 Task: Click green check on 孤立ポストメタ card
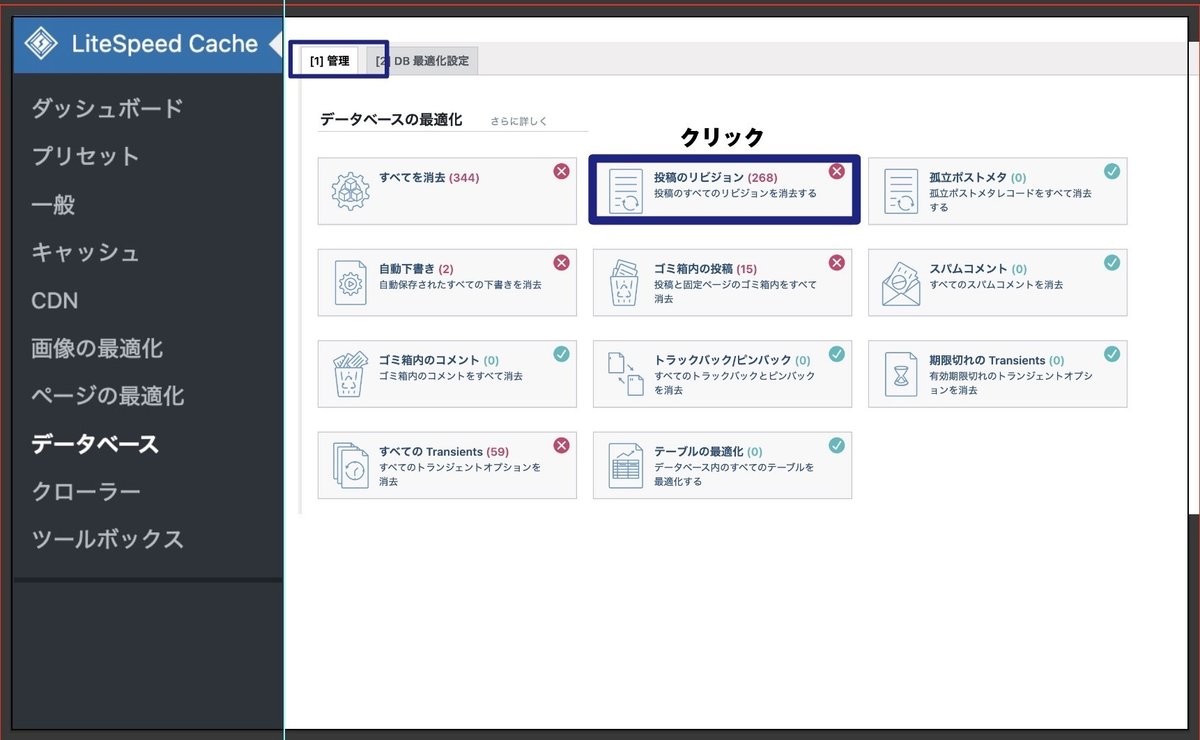point(1112,171)
